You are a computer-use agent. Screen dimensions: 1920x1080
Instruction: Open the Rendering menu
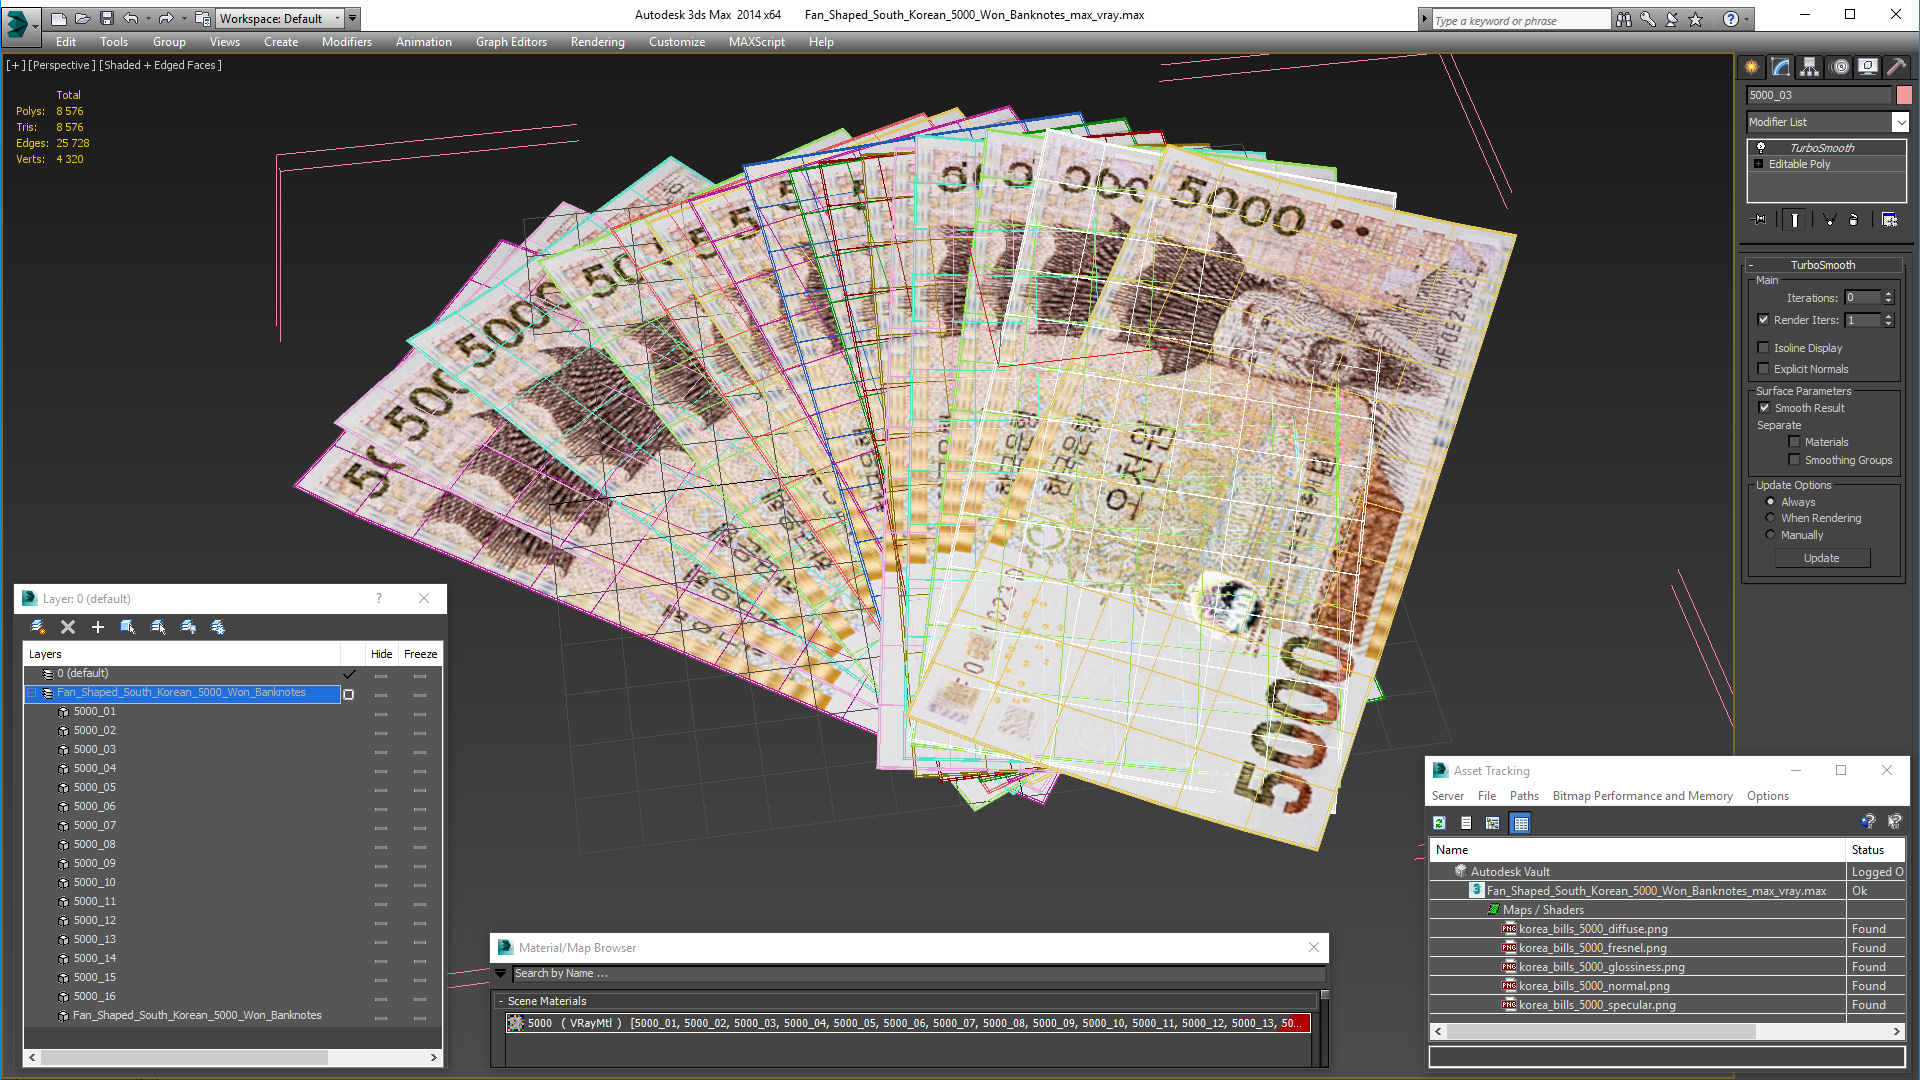(x=597, y=42)
